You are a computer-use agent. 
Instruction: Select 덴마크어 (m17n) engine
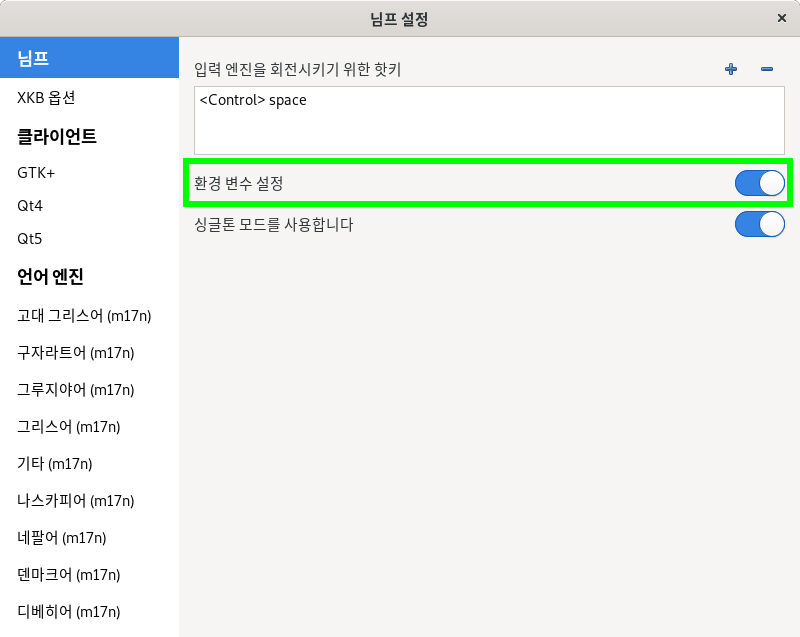coord(89,574)
